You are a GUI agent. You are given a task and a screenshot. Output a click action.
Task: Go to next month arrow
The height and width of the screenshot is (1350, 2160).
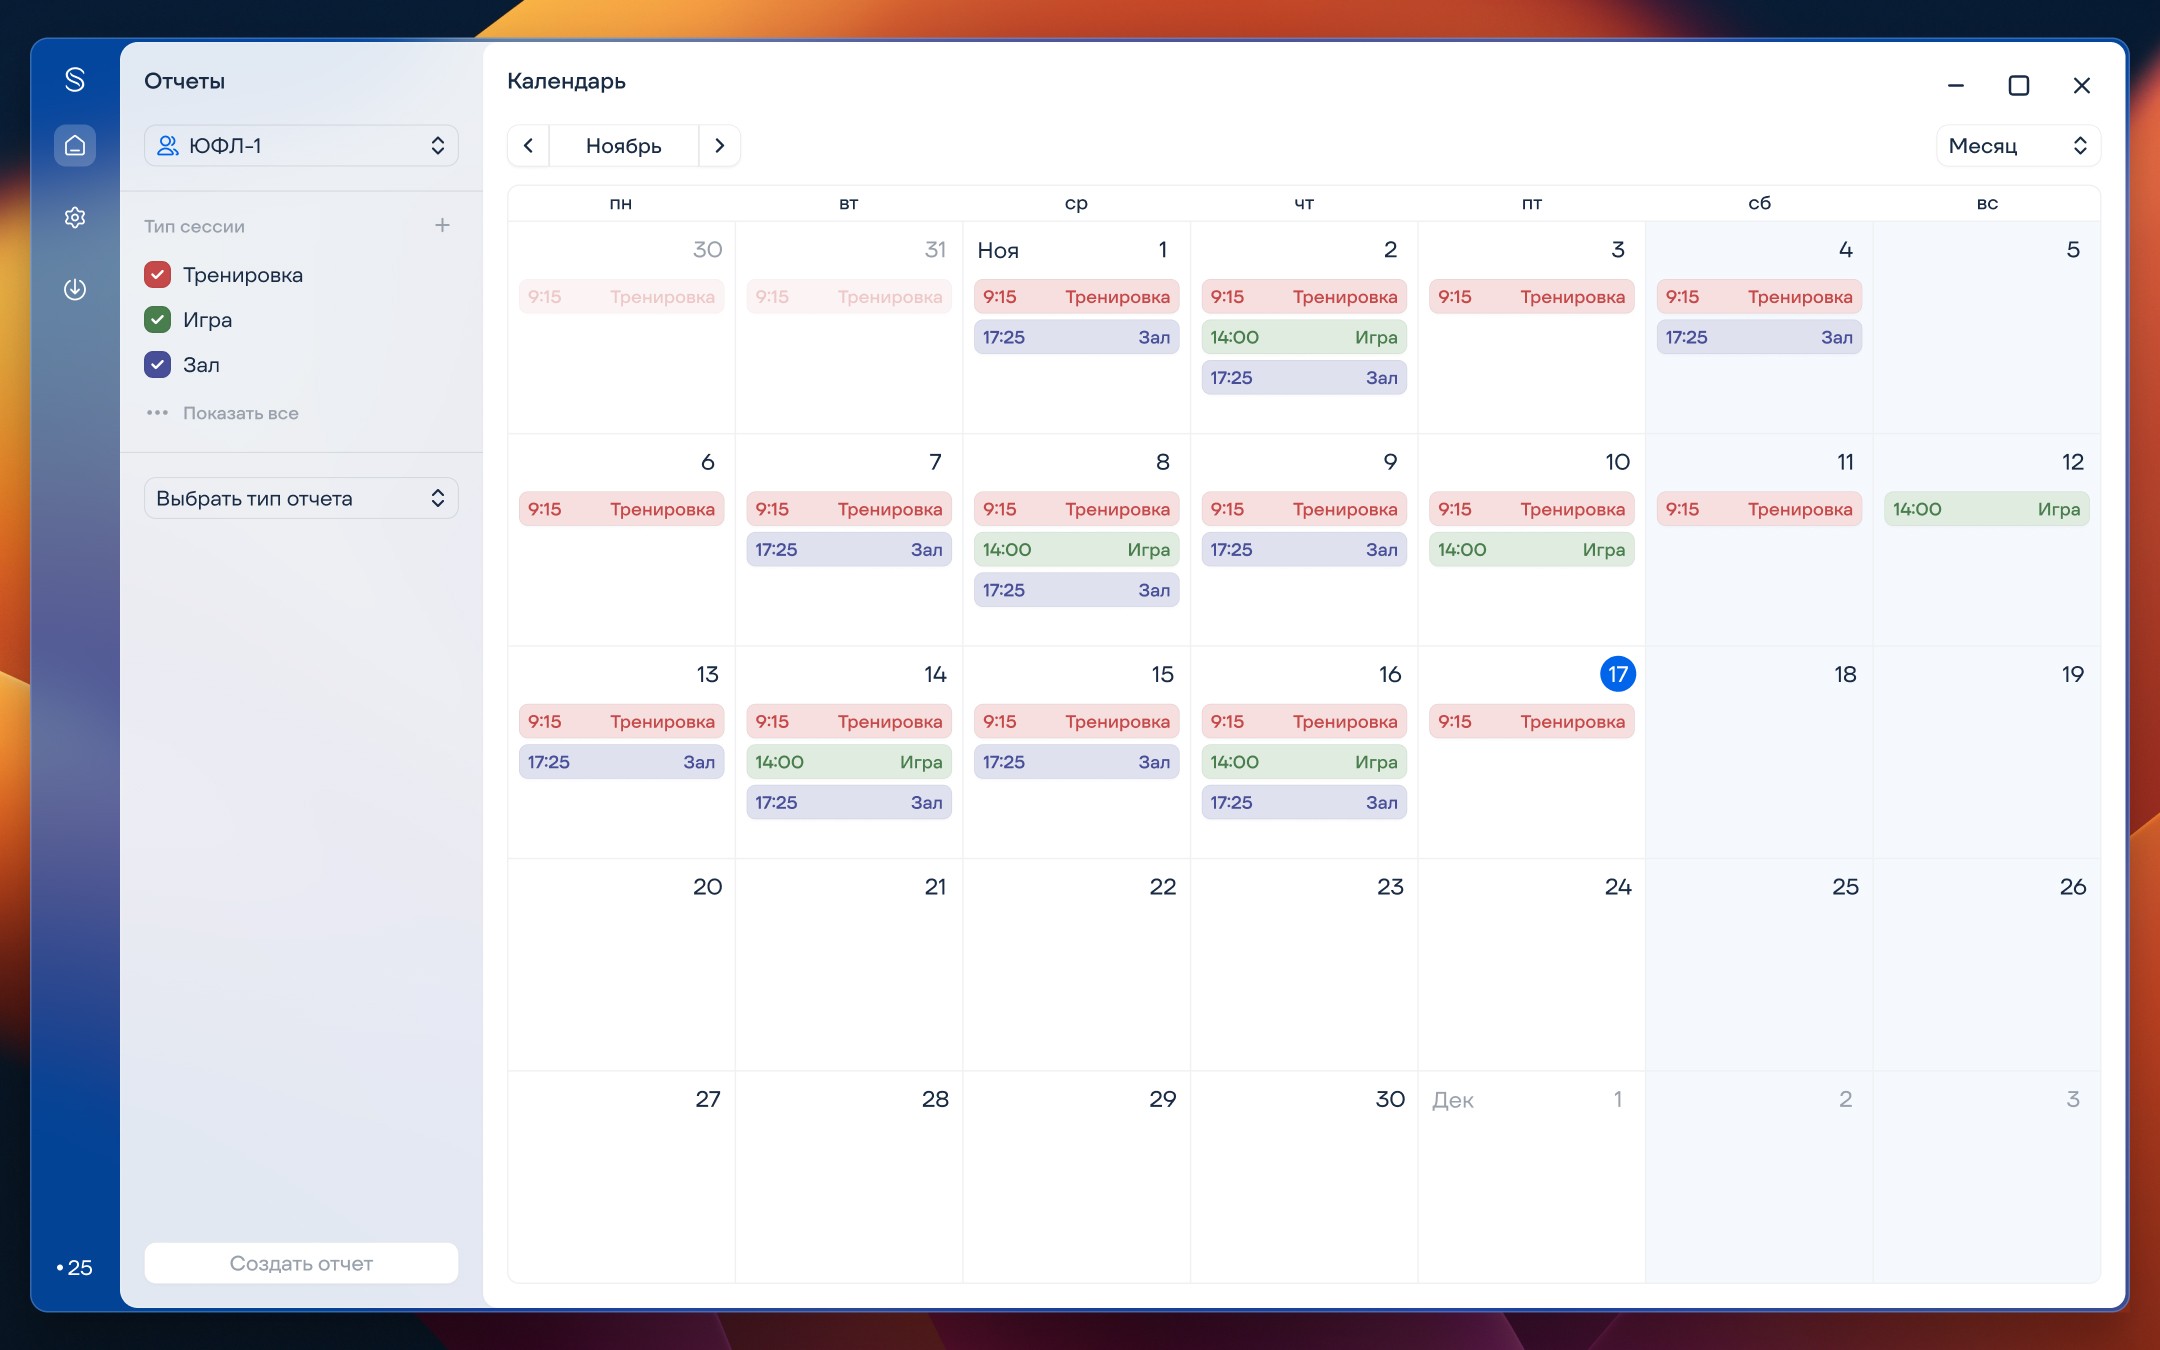point(719,146)
